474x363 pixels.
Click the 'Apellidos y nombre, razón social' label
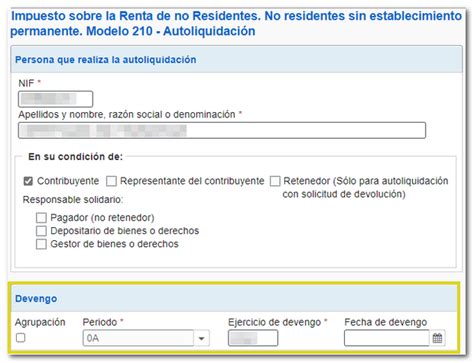click(x=127, y=114)
